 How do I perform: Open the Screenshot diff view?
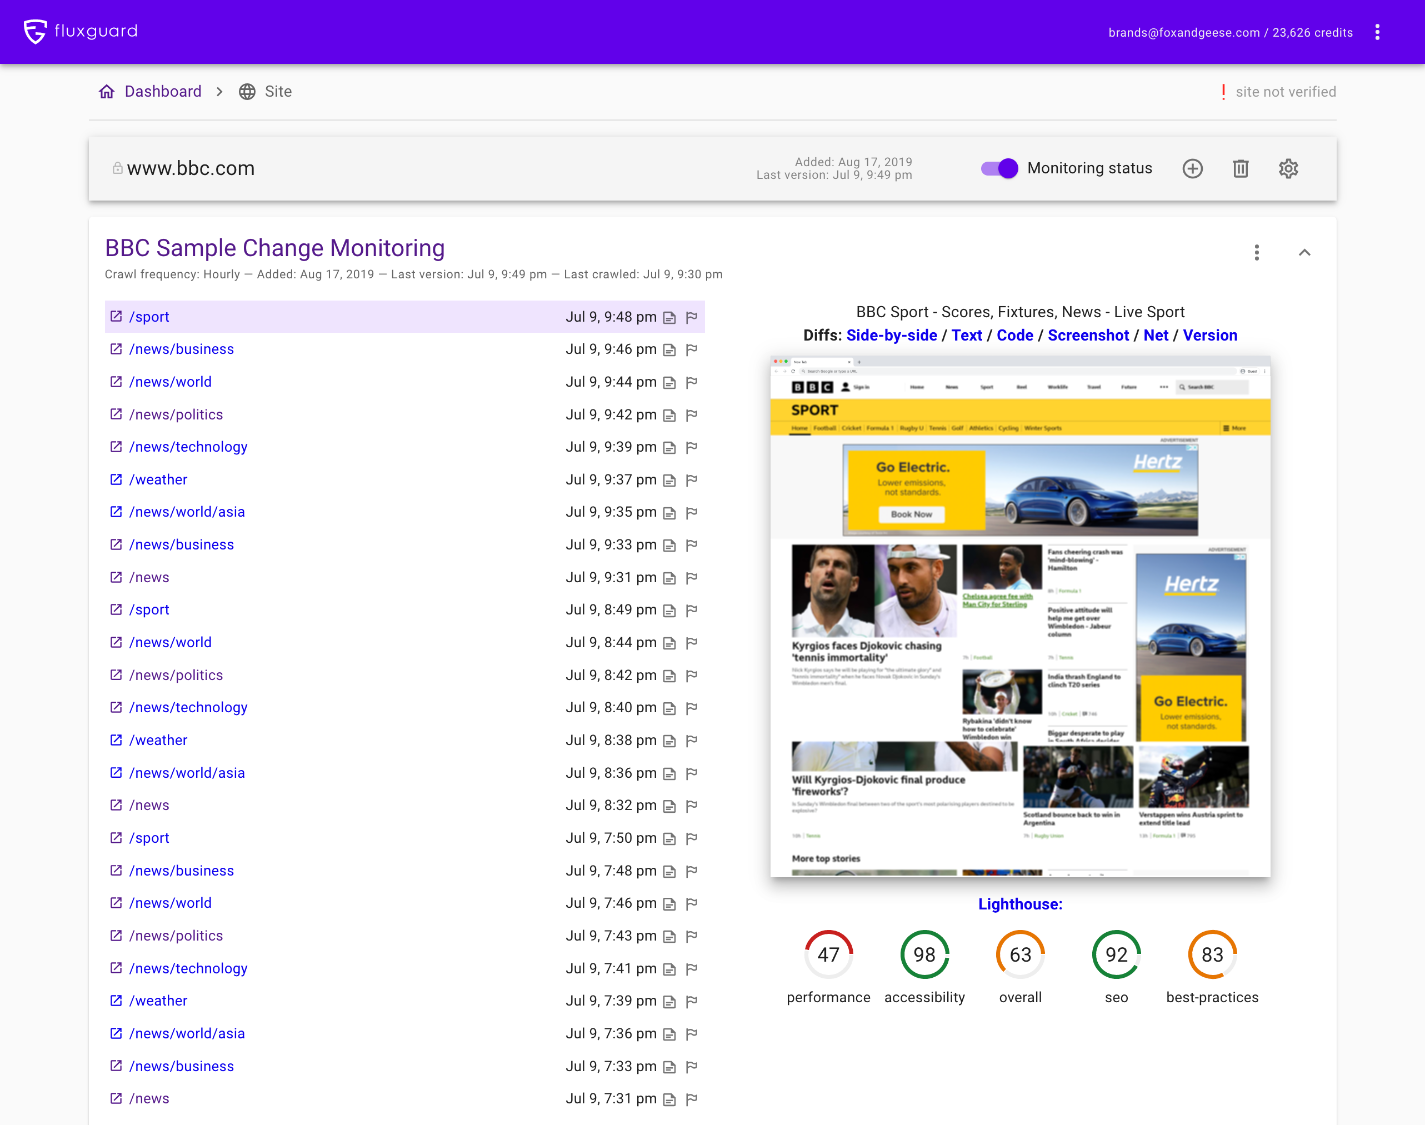point(1088,335)
